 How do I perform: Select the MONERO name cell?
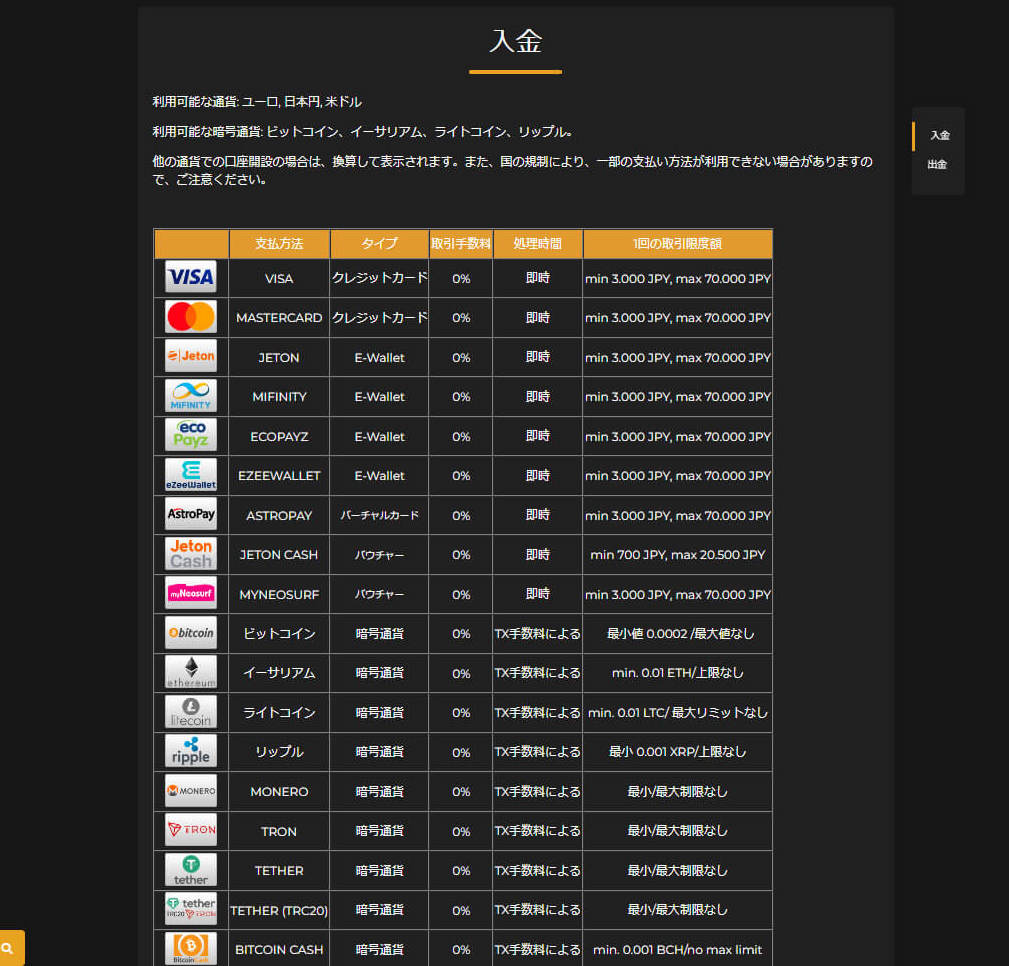(279, 792)
